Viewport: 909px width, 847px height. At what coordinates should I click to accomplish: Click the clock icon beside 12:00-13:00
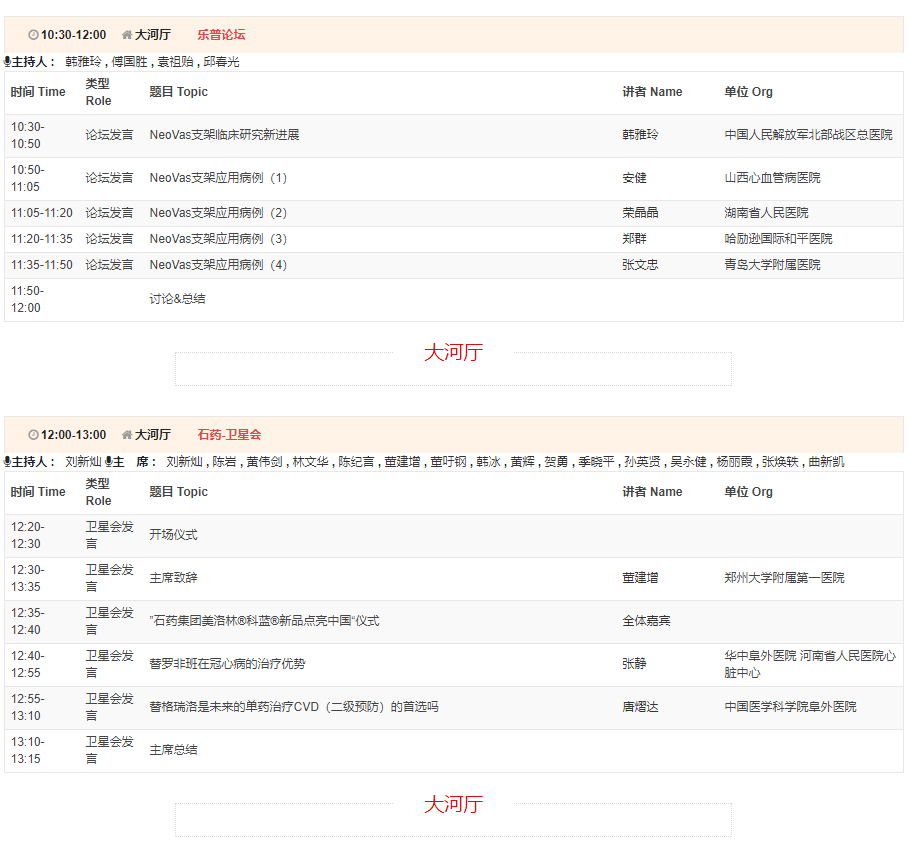coord(34,435)
